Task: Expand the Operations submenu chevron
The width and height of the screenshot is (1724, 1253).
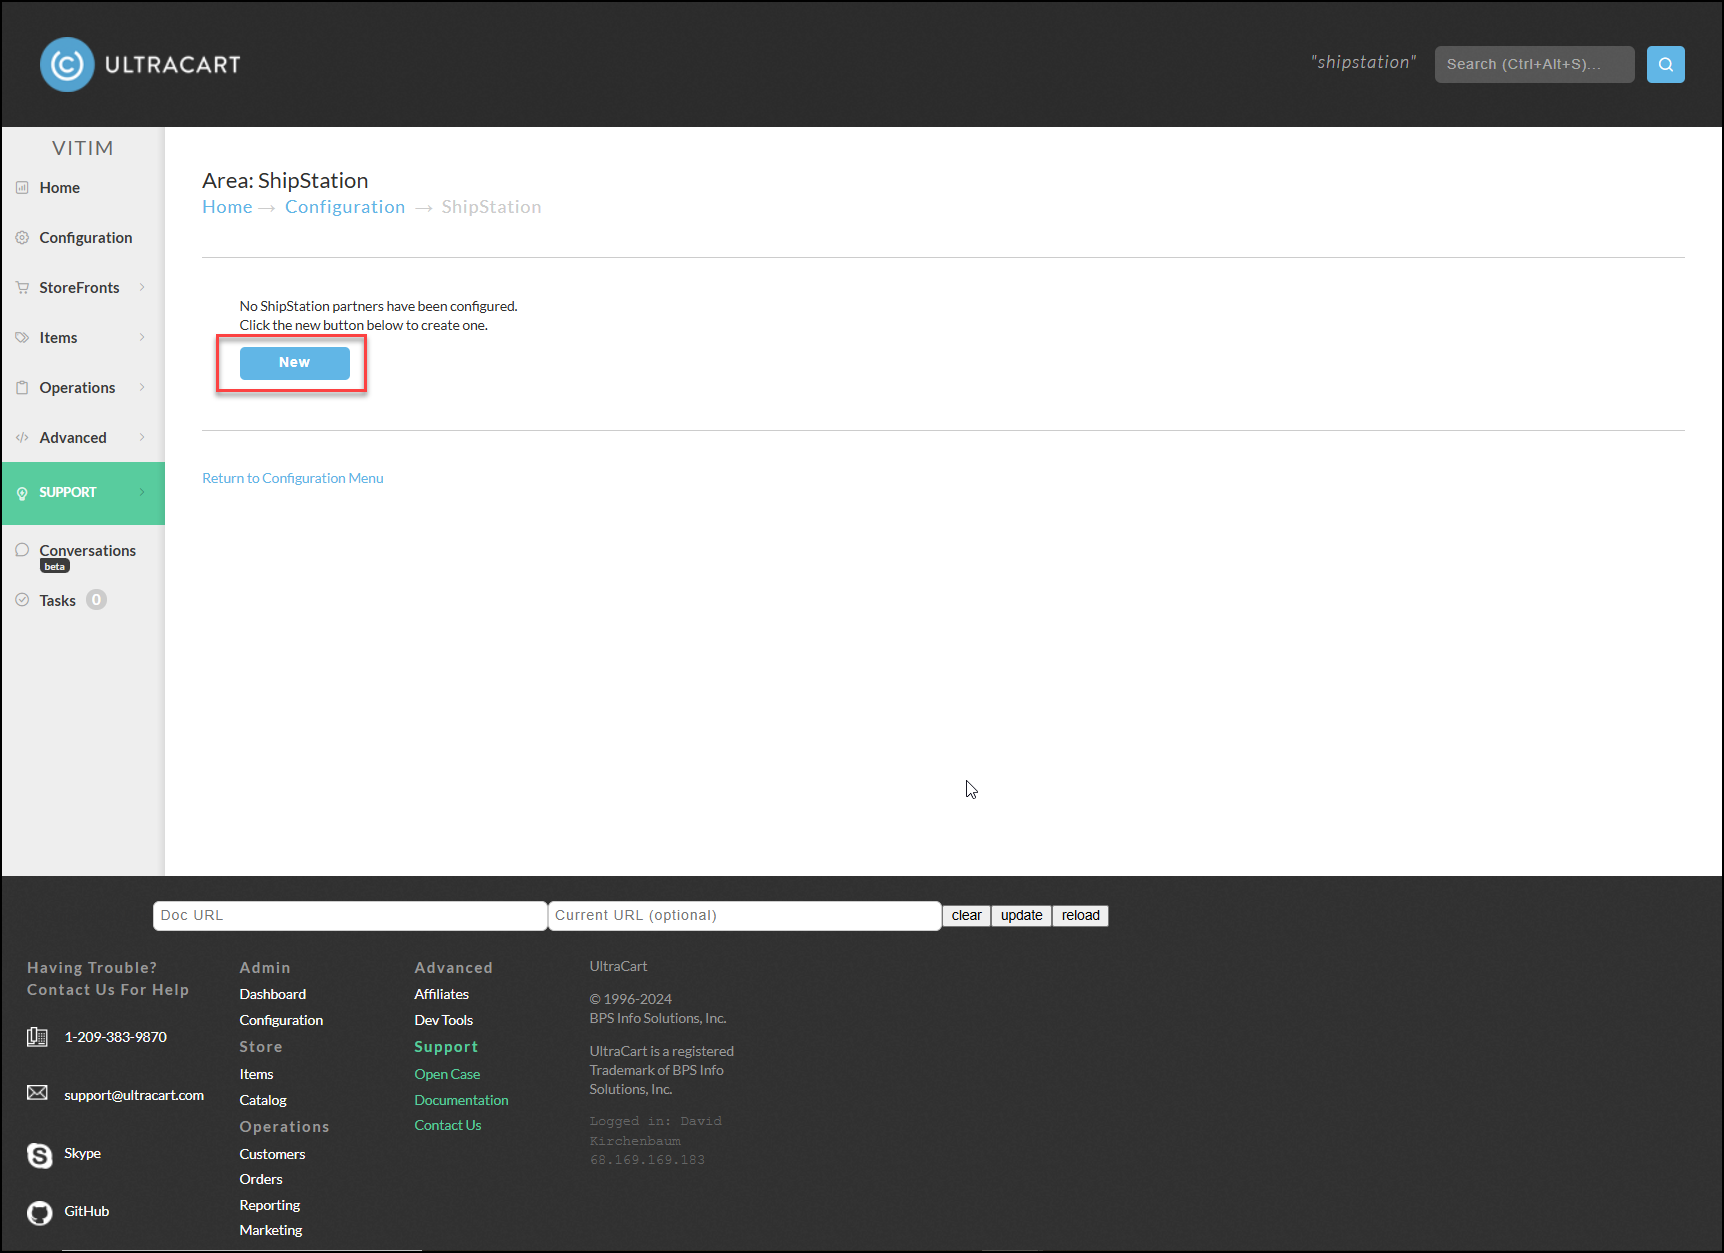Action: click(x=142, y=387)
